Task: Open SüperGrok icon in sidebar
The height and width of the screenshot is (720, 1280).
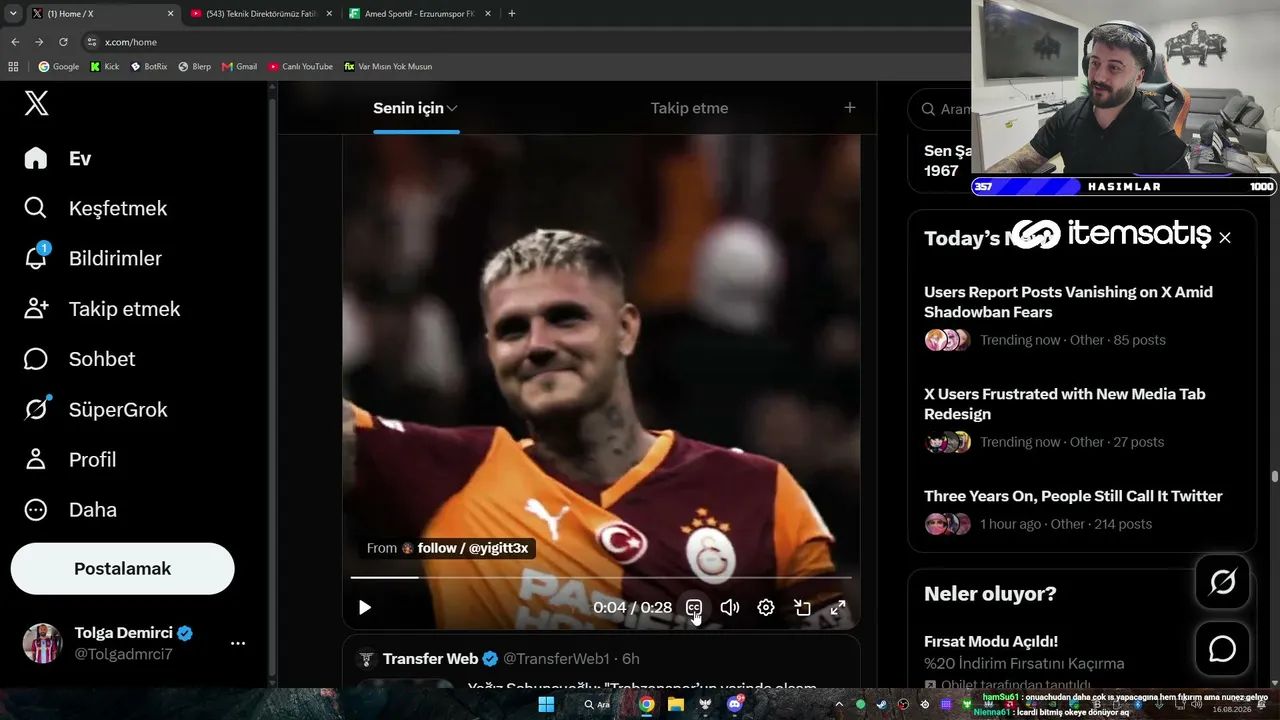Action: tap(36, 409)
